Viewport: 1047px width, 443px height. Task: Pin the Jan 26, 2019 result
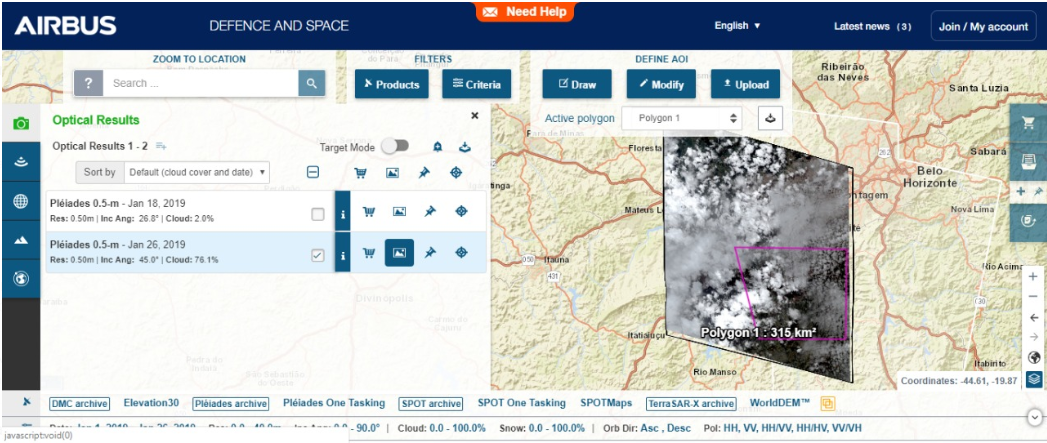point(430,253)
